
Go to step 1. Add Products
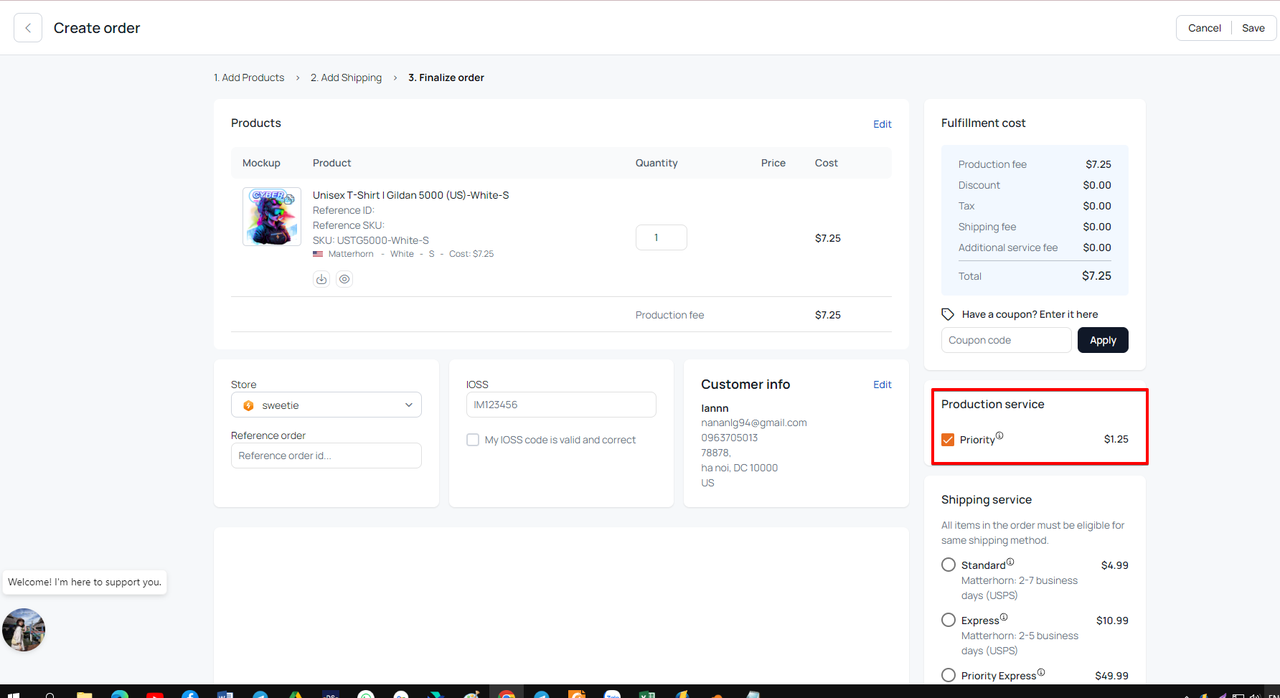click(x=249, y=78)
